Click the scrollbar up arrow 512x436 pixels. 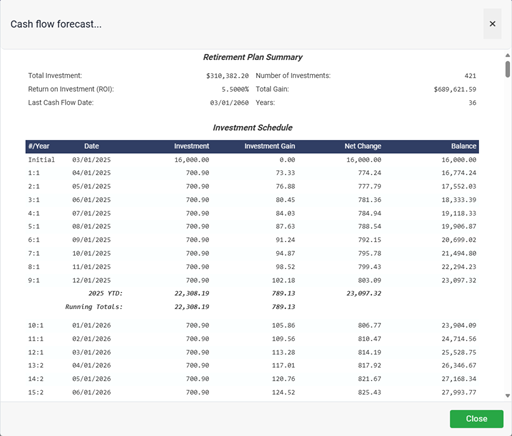click(507, 55)
